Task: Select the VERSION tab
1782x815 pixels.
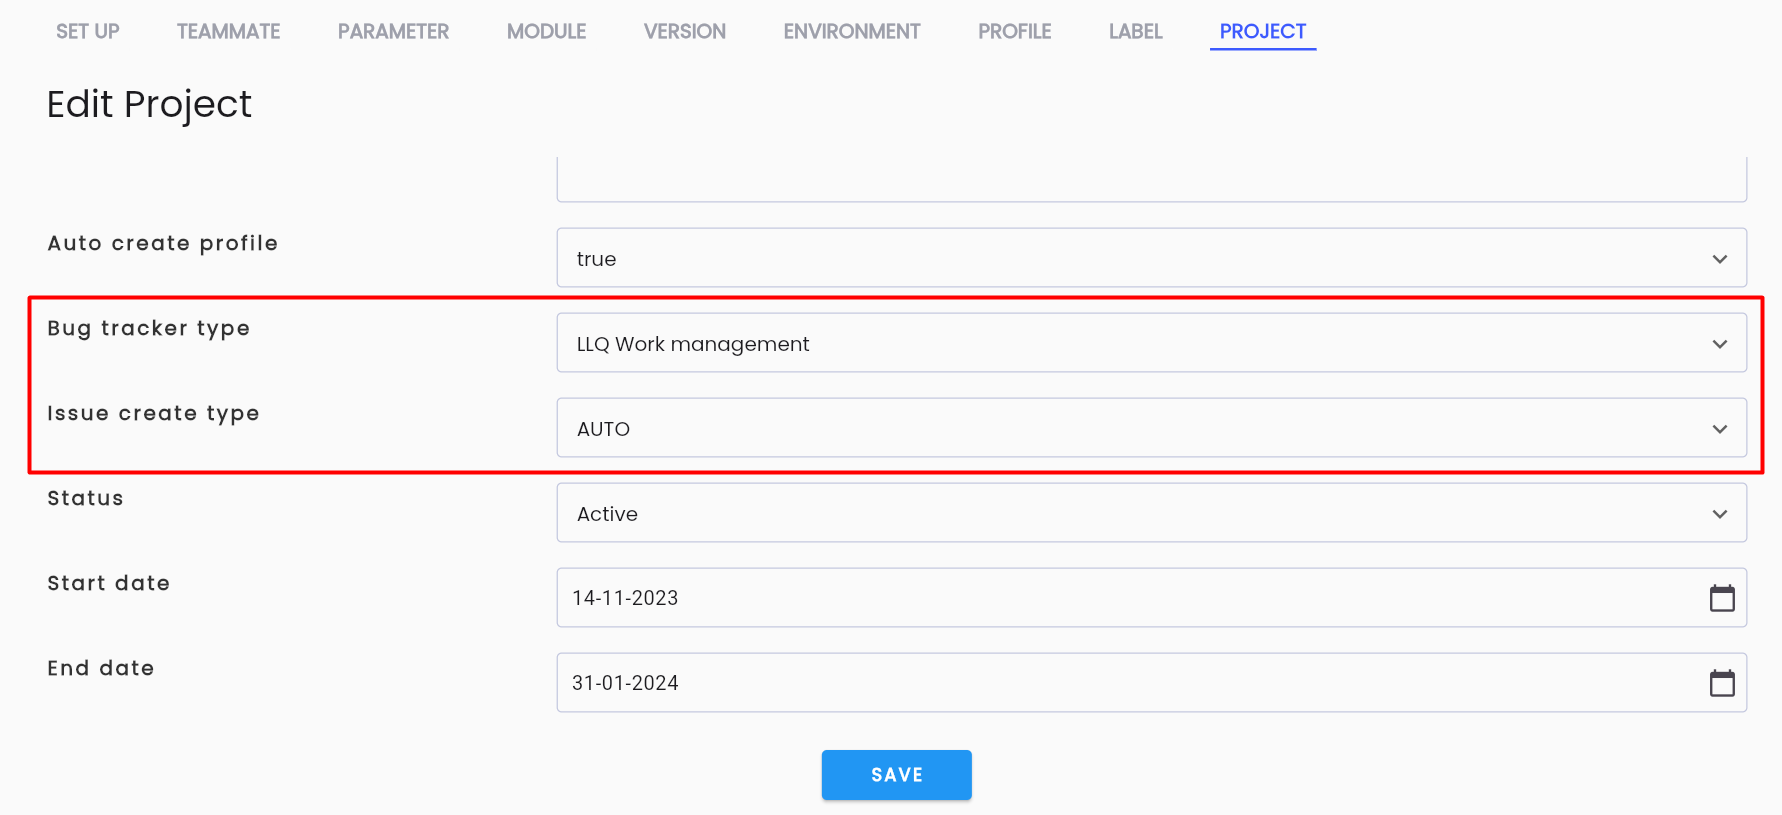Action: click(685, 31)
